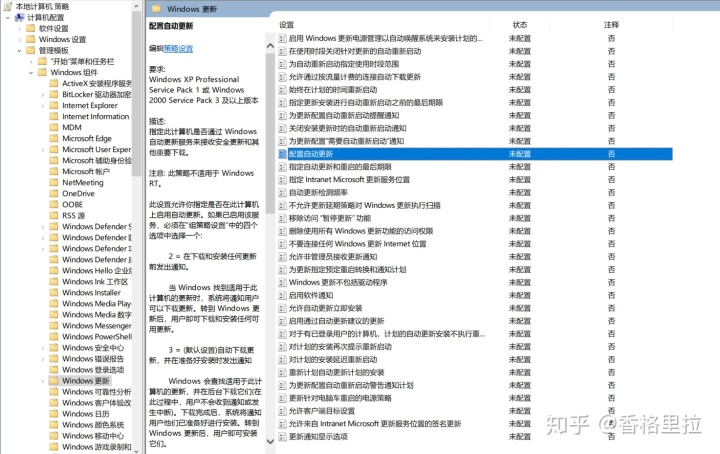Click the description pane scroll-down arrow
This screenshot has height=454, width=720.
(x=270, y=442)
